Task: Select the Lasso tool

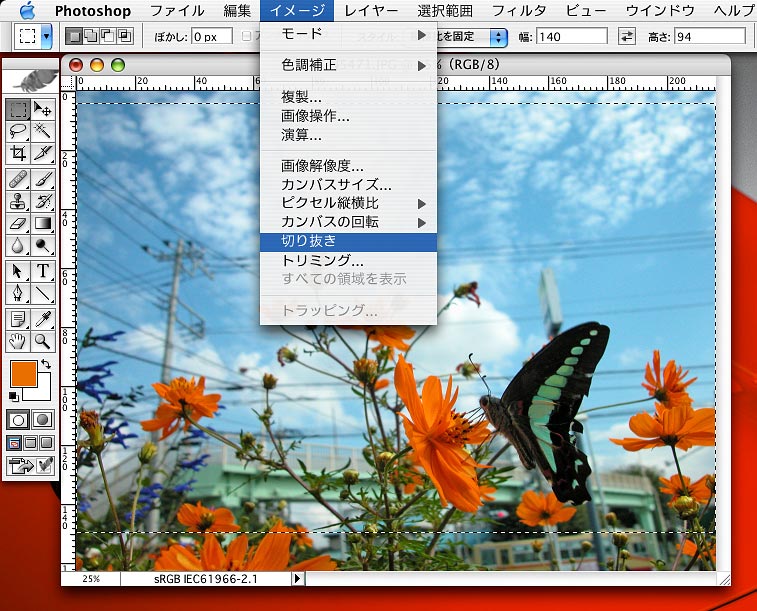Action: (18, 131)
